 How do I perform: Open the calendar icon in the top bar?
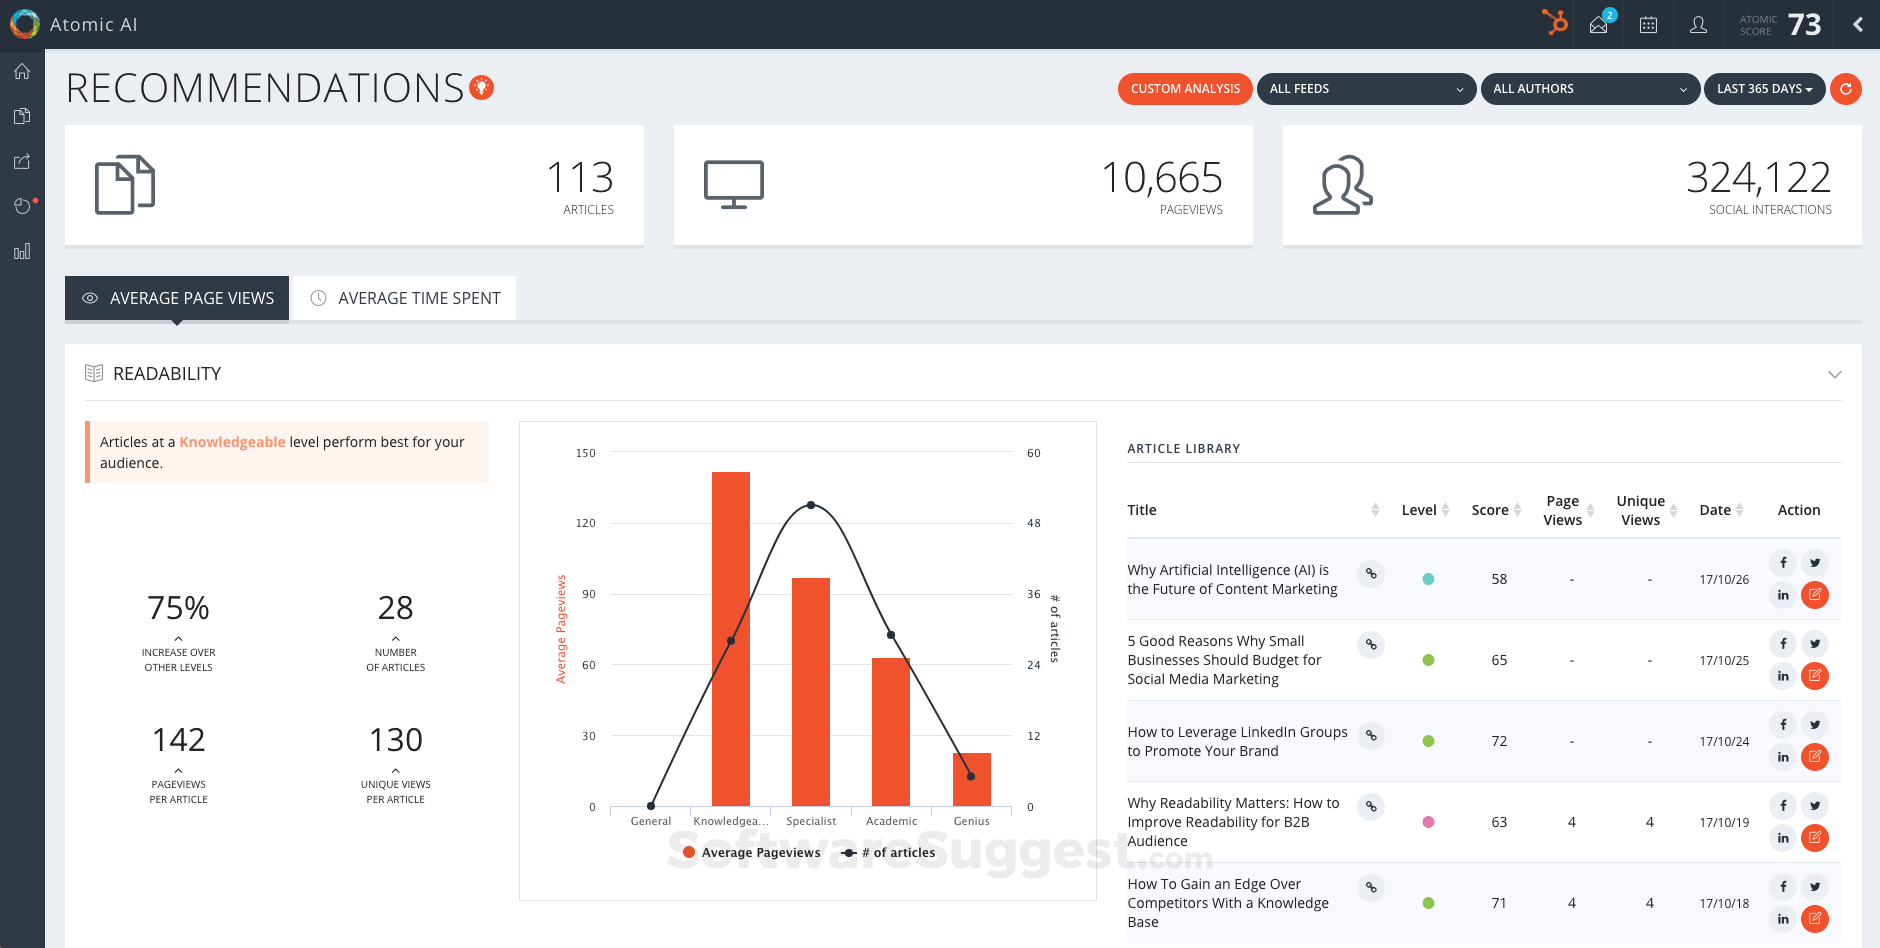tap(1648, 24)
